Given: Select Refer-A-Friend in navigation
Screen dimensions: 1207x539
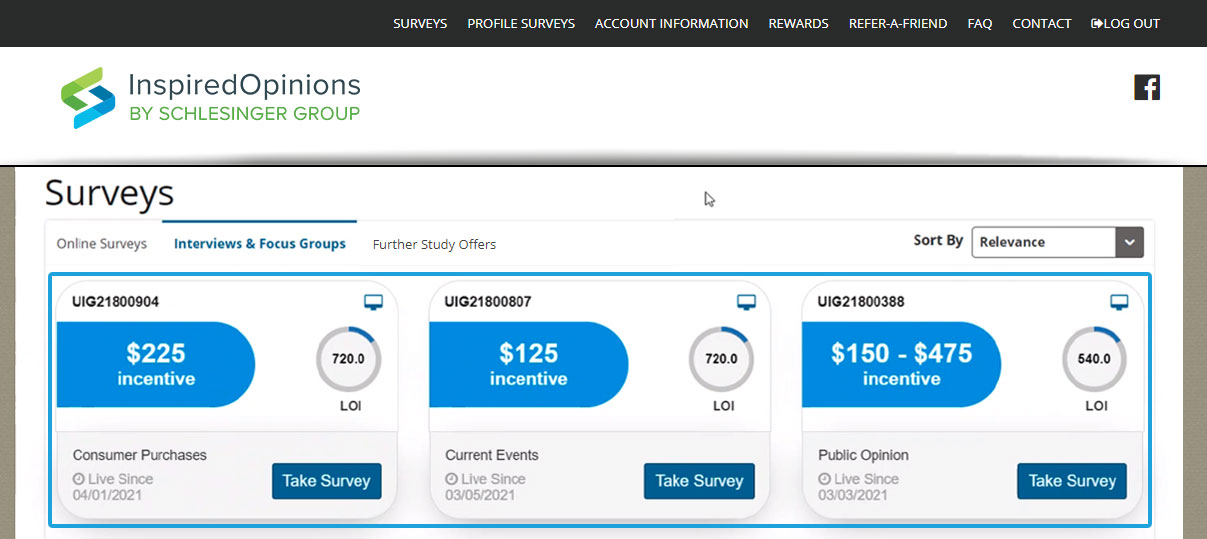Looking at the screenshot, I should point(898,23).
